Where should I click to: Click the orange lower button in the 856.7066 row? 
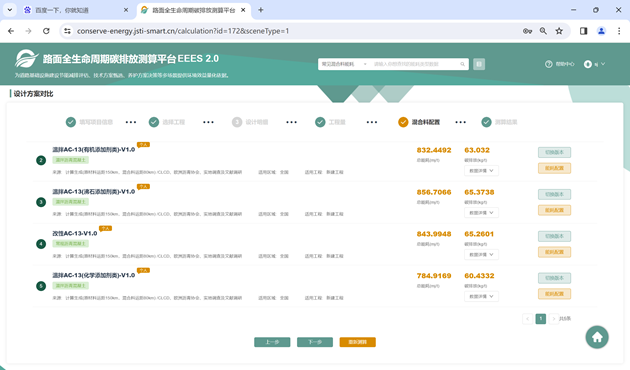pyautogui.click(x=554, y=210)
